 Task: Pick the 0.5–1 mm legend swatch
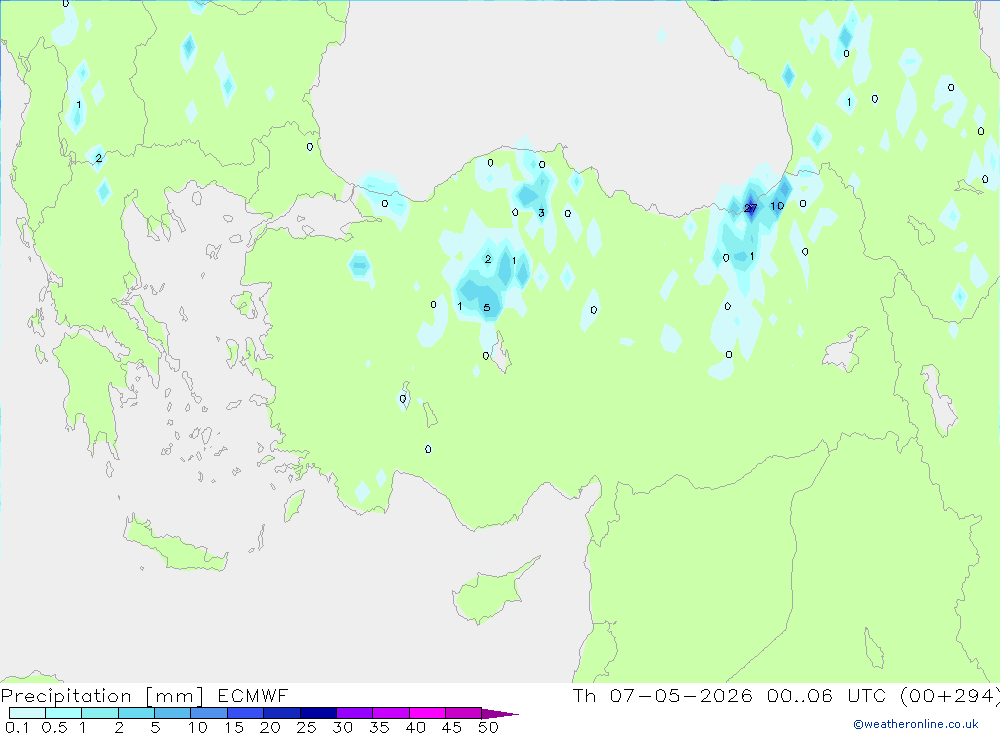(63, 713)
